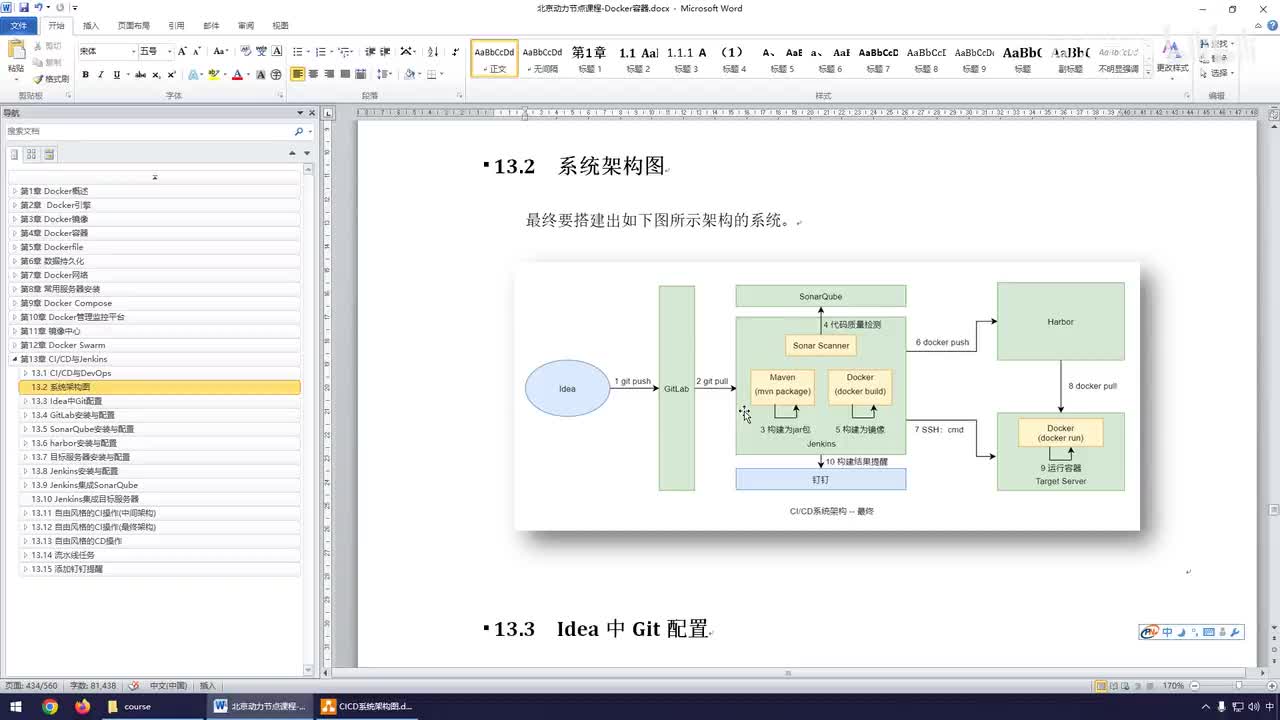Switch to the 页面布局 tab

[134, 26]
